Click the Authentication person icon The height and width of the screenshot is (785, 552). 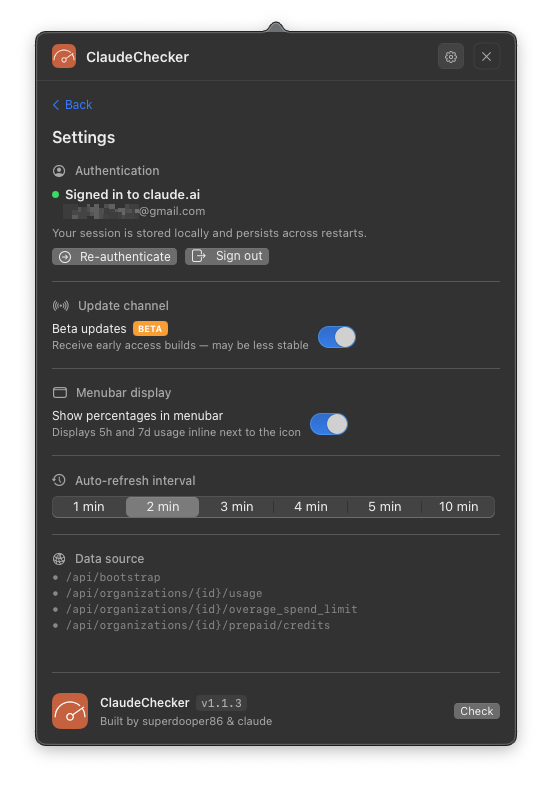(59, 171)
